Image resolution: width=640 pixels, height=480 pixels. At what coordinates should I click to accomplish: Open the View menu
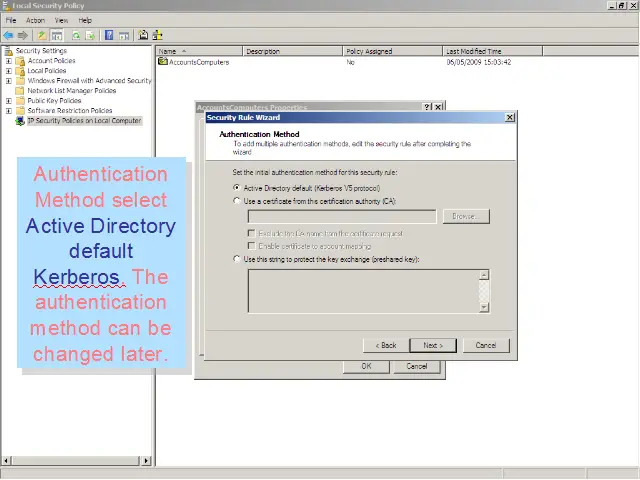[61, 20]
